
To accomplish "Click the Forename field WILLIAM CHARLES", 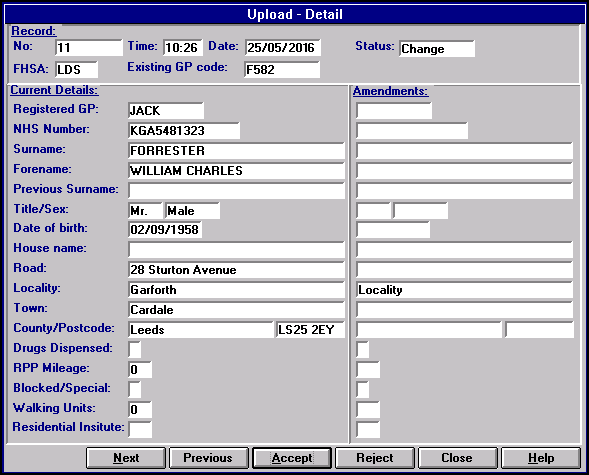I will coord(236,170).
